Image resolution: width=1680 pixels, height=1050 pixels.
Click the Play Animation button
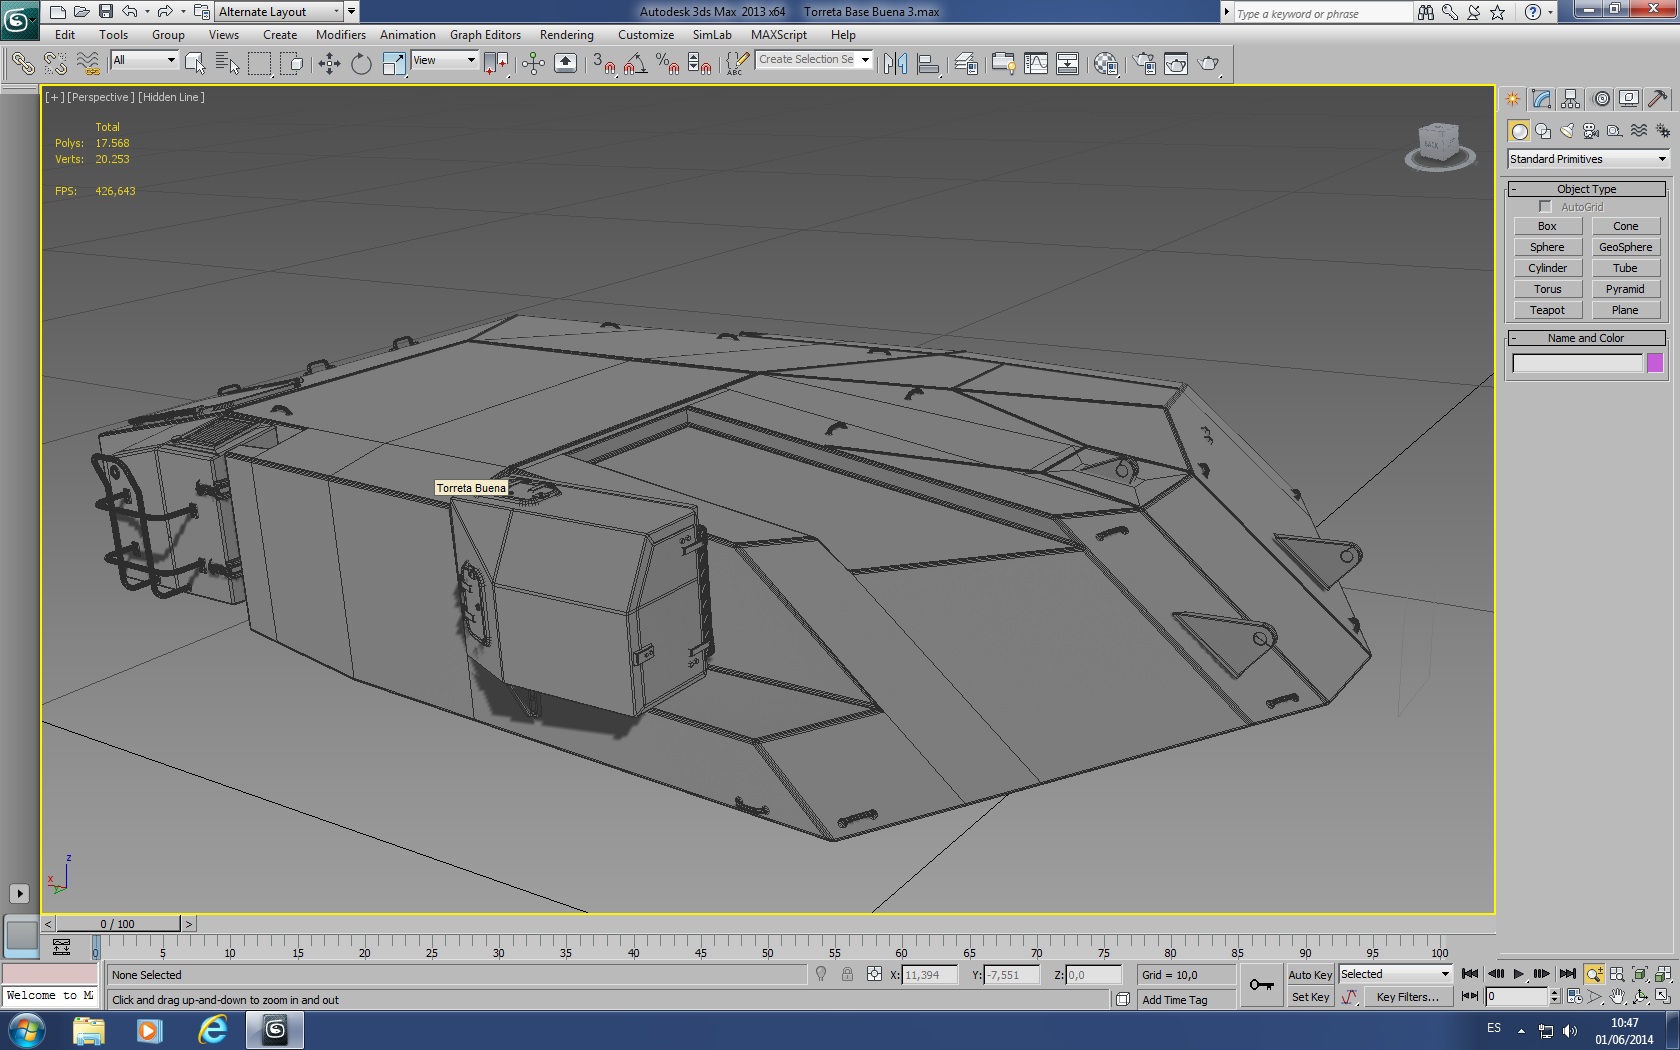[1519, 974]
